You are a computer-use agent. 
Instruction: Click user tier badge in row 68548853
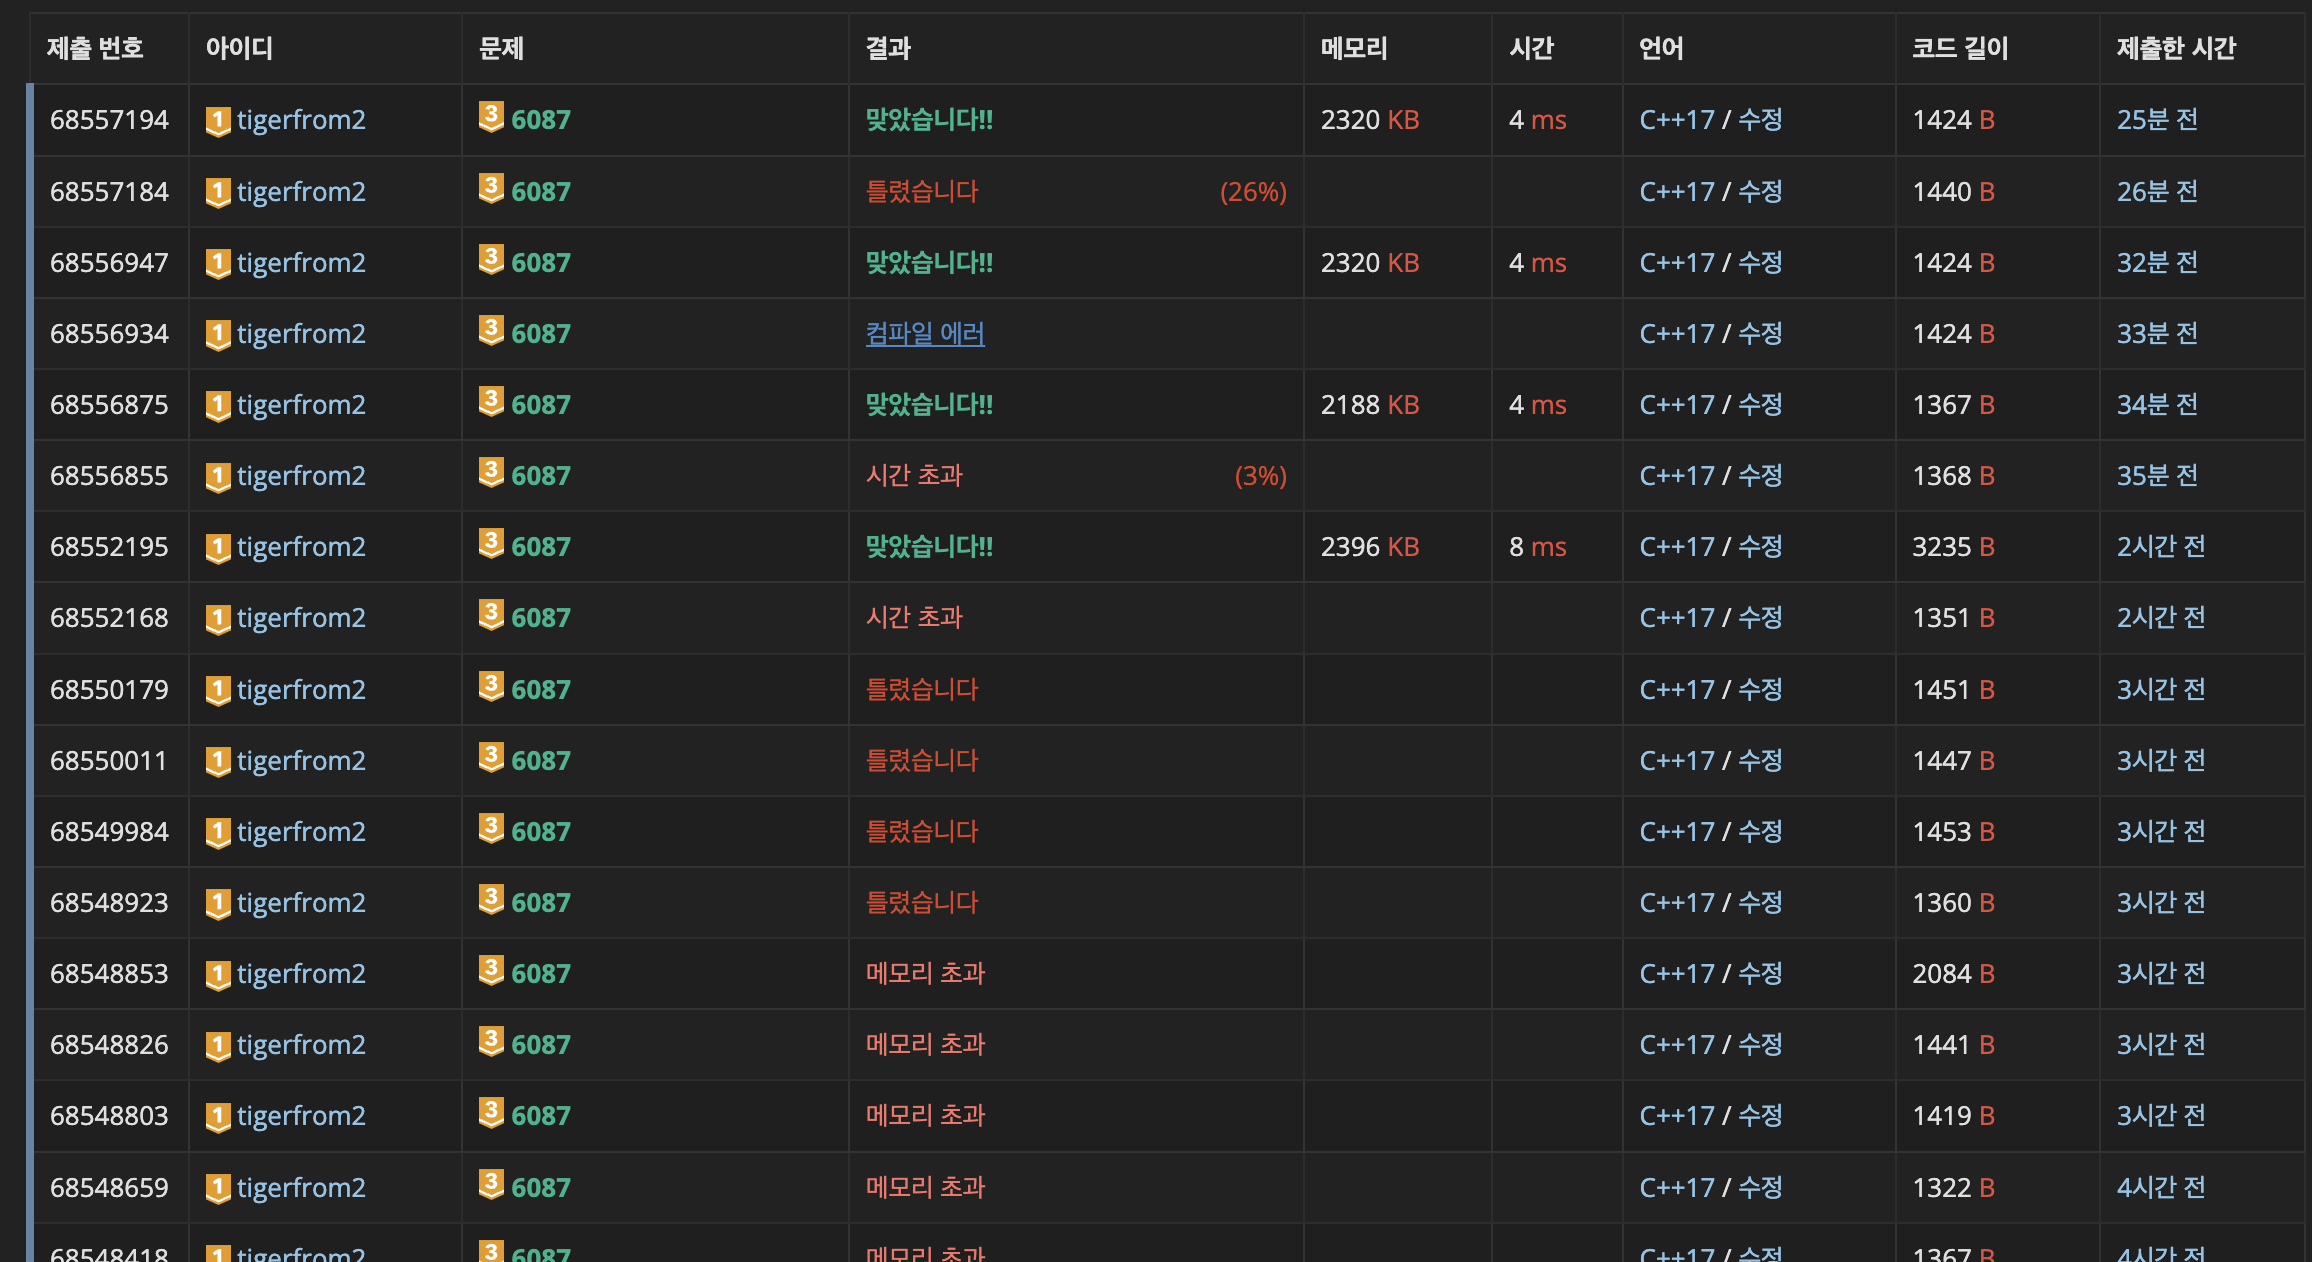[x=218, y=975]
